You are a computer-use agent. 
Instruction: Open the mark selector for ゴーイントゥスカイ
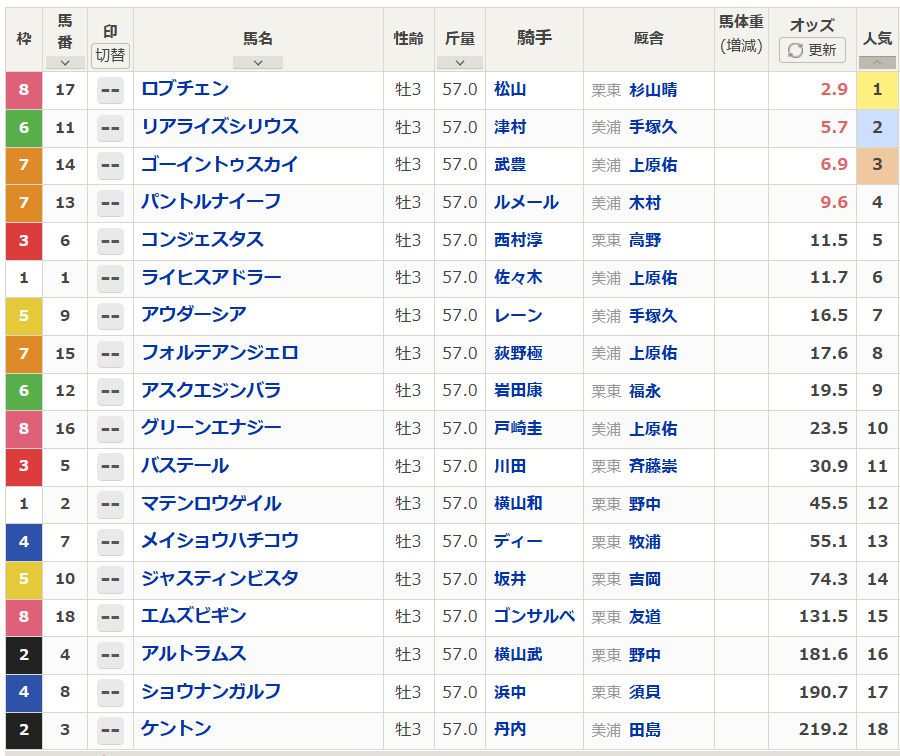coord(110,165)
